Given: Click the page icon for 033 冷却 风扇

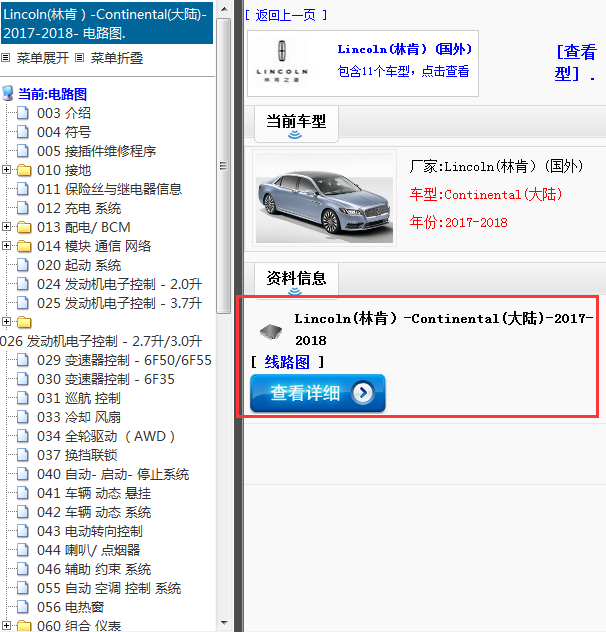Looking at the screenshot, I should click(23, 417).
